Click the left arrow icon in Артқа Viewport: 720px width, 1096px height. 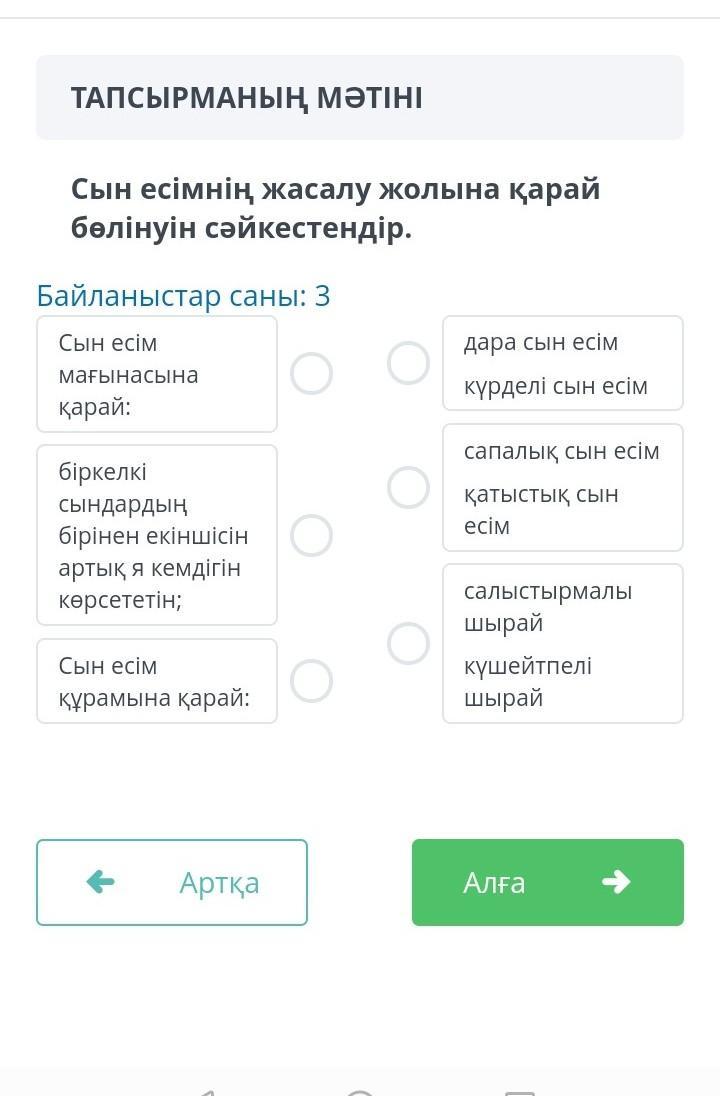tap(101, 881)
